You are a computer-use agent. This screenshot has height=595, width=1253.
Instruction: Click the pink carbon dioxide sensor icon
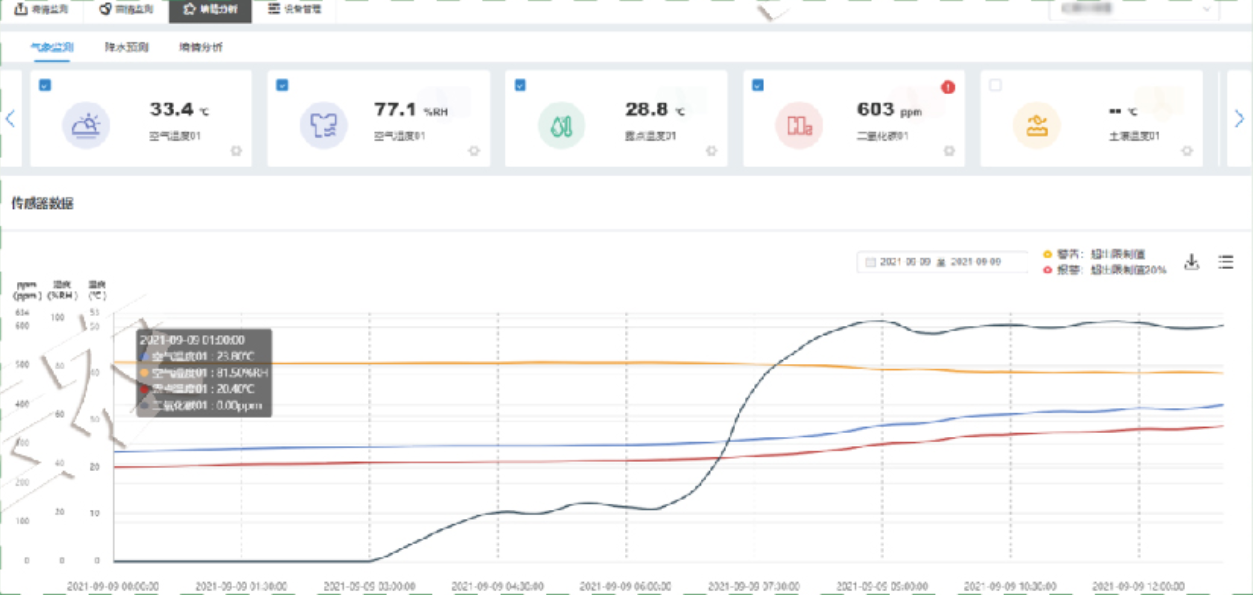(799, 126)
